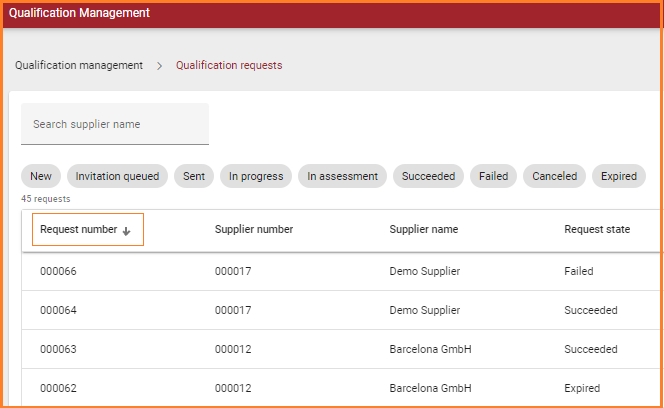Image resolution: width=664 pixels, height=408 pixels.
Task: Toggle the Sent filter chip
Action: [194, 176]
